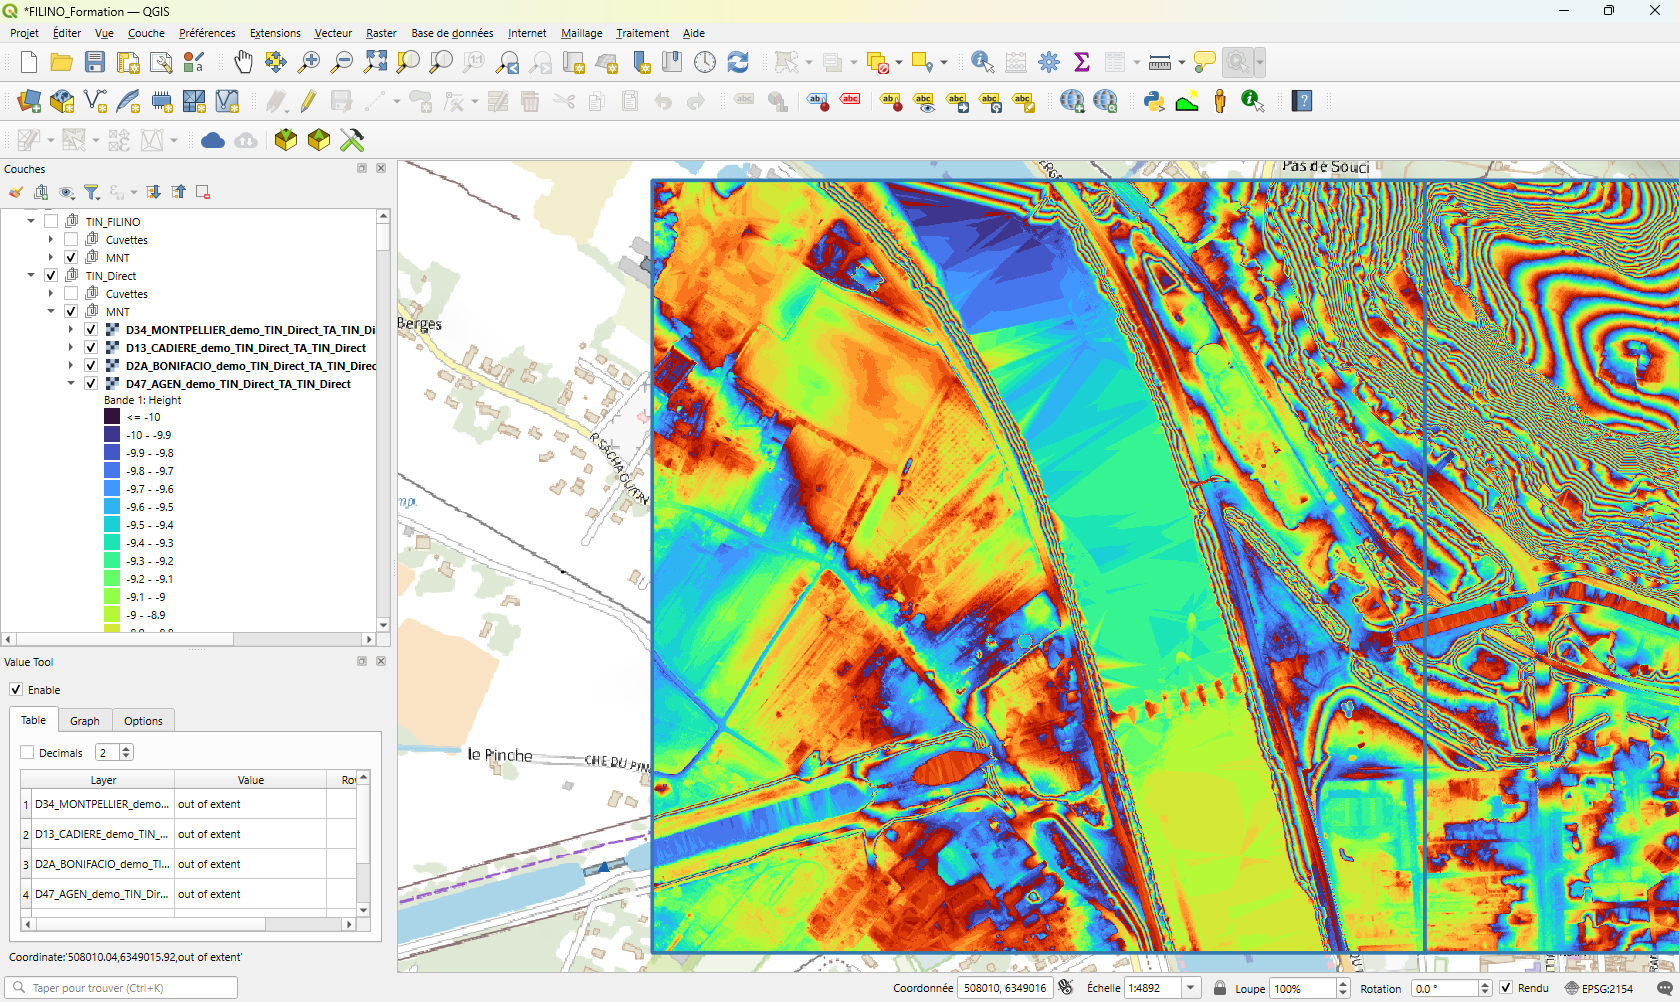Save the project with floppy disk icon
This screenshot has width=1680, height=1002.
tap(95, 62)
